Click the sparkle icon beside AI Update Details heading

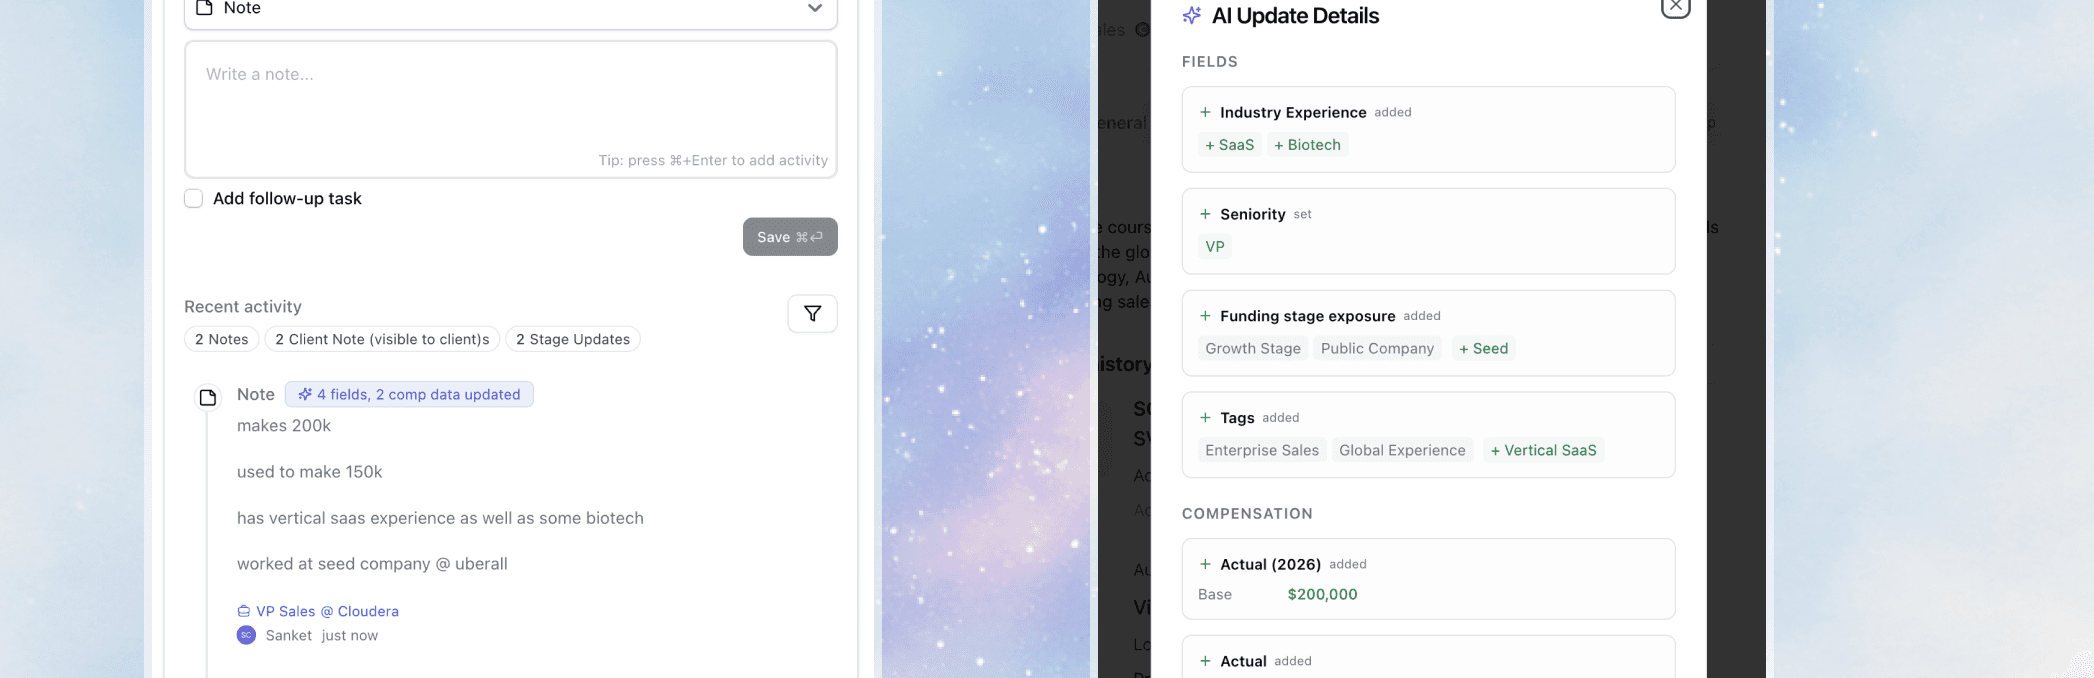[1191, 15]
